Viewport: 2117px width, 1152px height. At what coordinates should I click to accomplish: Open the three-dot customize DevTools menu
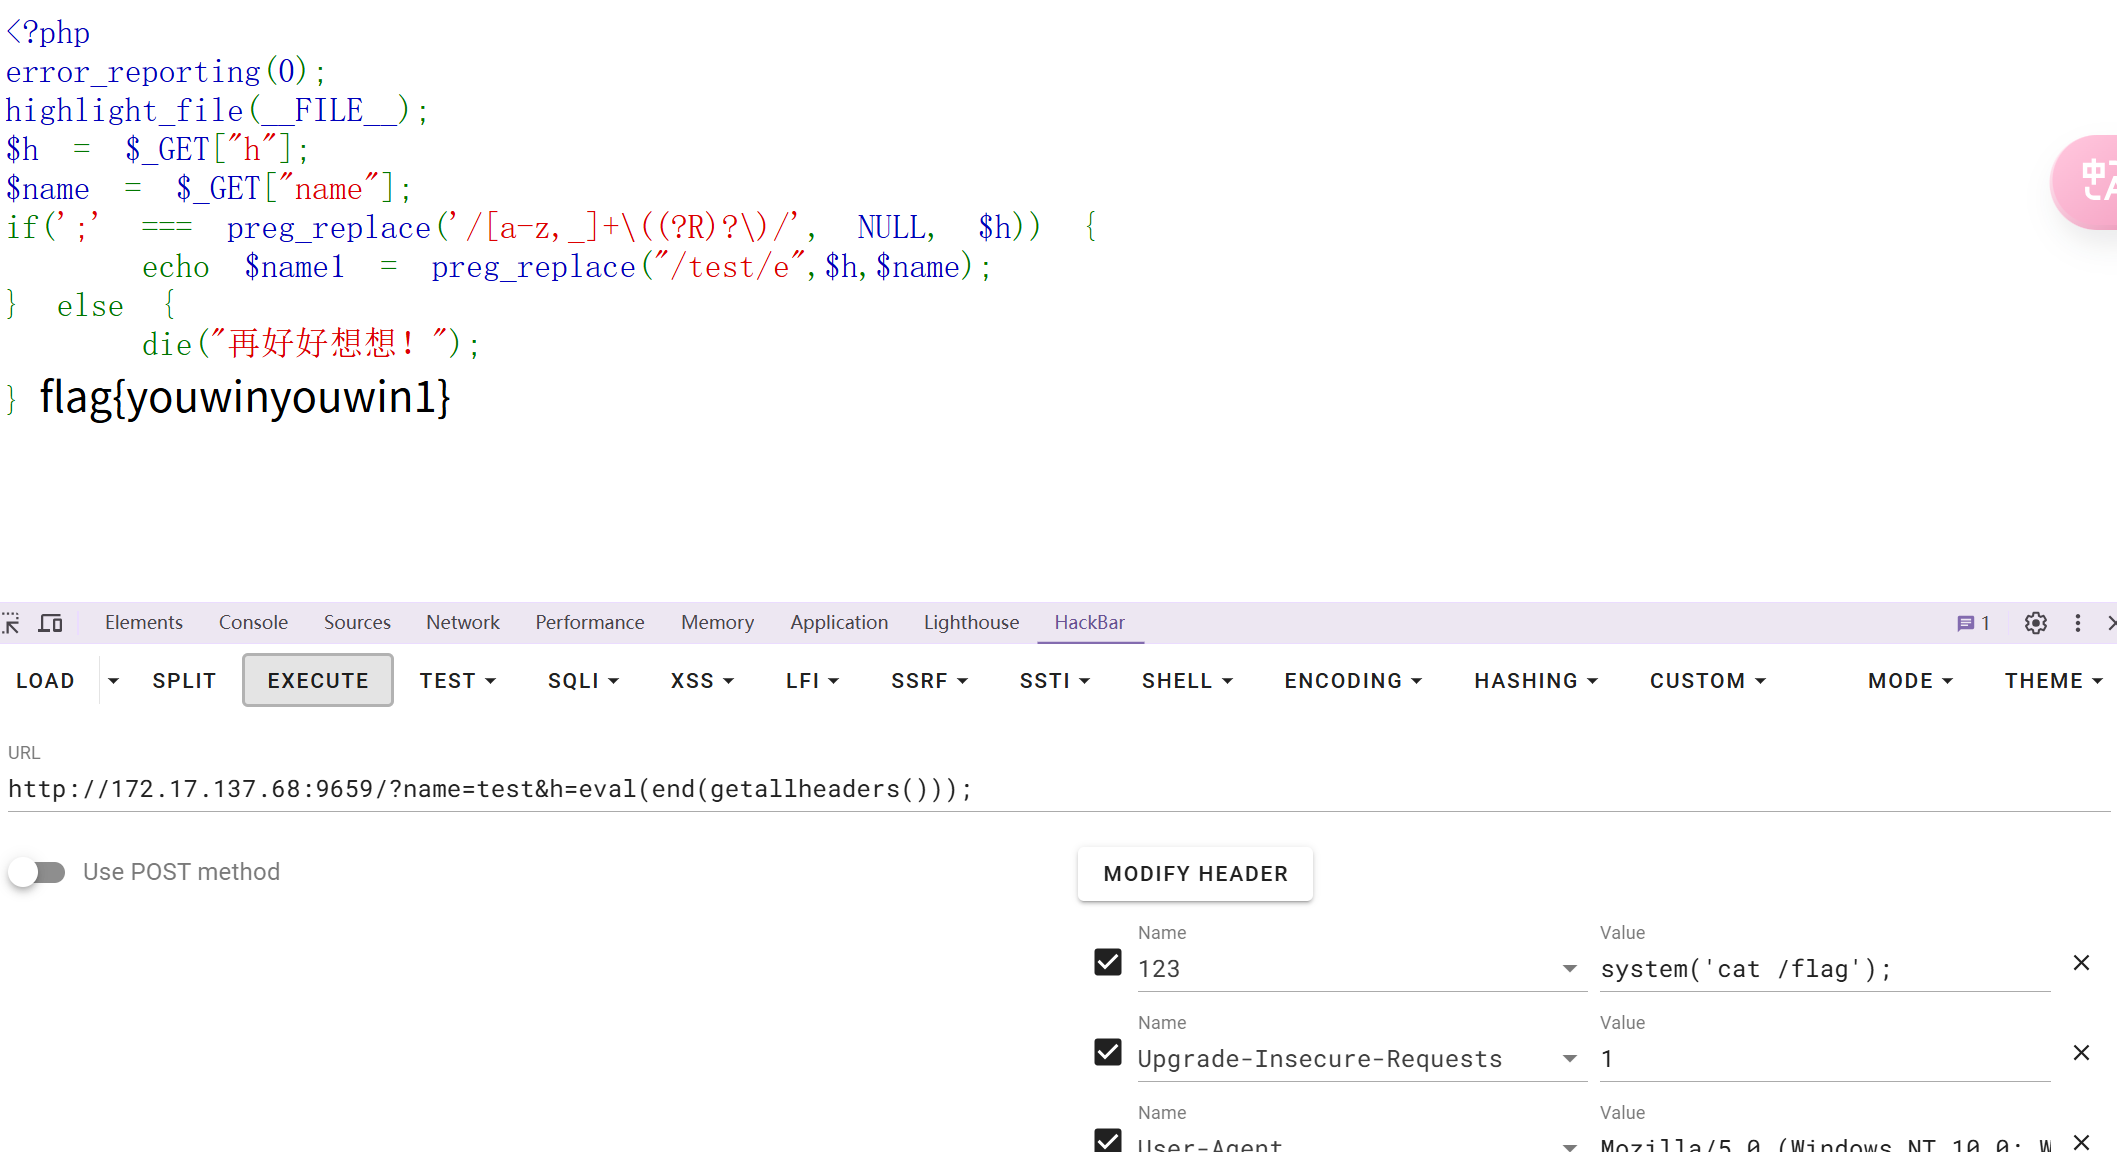coord(2077,622)
